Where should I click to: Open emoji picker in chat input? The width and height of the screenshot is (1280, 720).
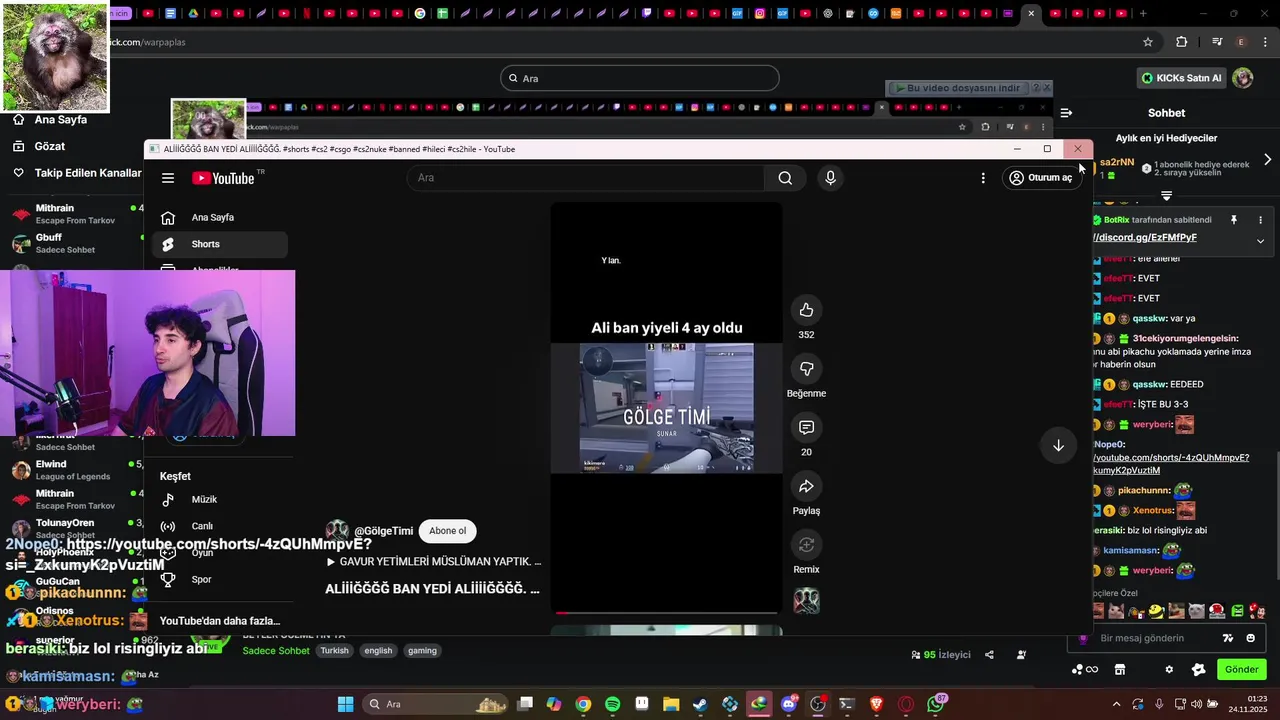(x=1251, y=638)
